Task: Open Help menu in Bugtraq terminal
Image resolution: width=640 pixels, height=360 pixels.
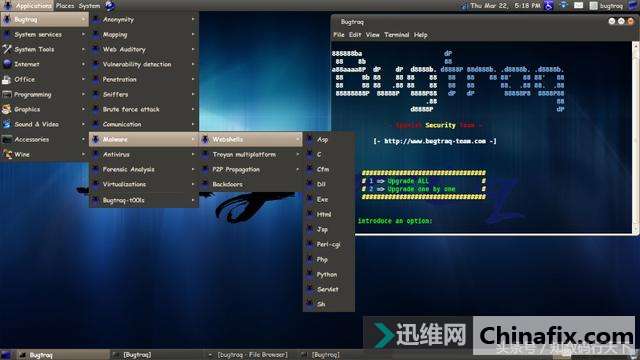Action: pyautogui.click(x=420, y=35)
